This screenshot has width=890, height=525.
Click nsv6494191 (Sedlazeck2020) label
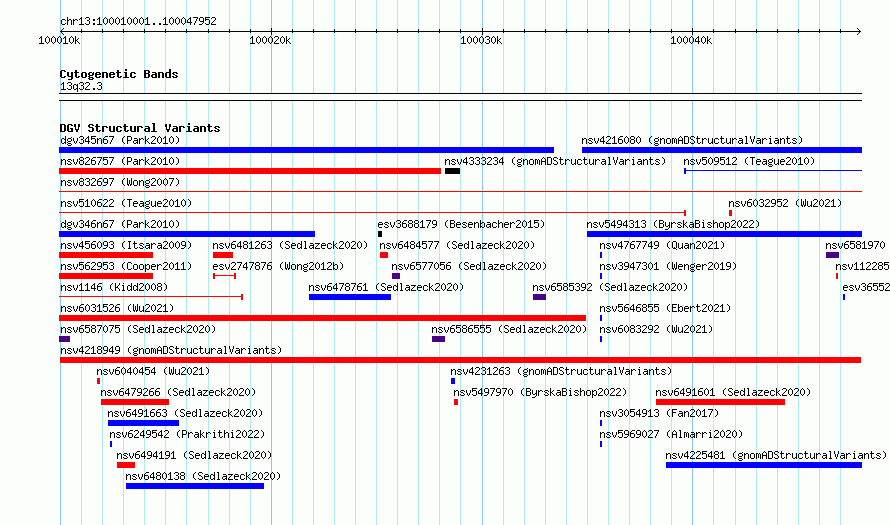[x=194, y=455]
